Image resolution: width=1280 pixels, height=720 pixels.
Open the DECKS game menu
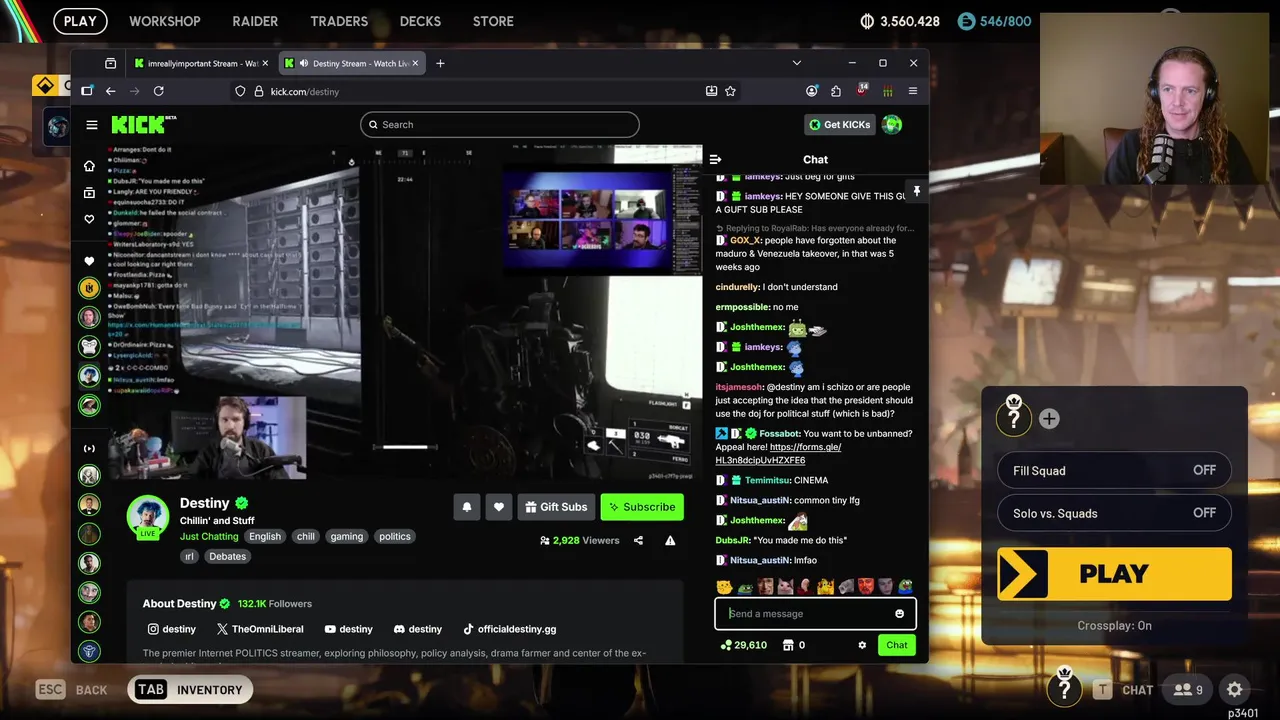tap(420, 21)
